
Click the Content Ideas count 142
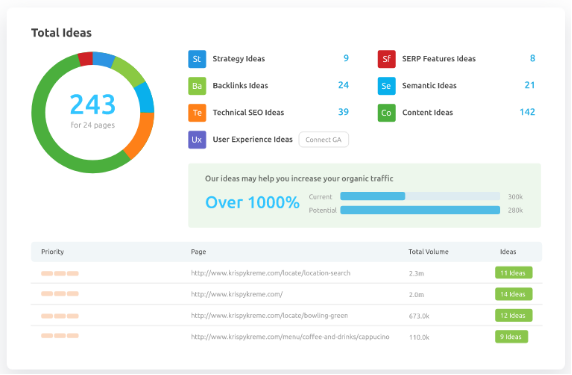pyautogui.click(x=527, y=112)
